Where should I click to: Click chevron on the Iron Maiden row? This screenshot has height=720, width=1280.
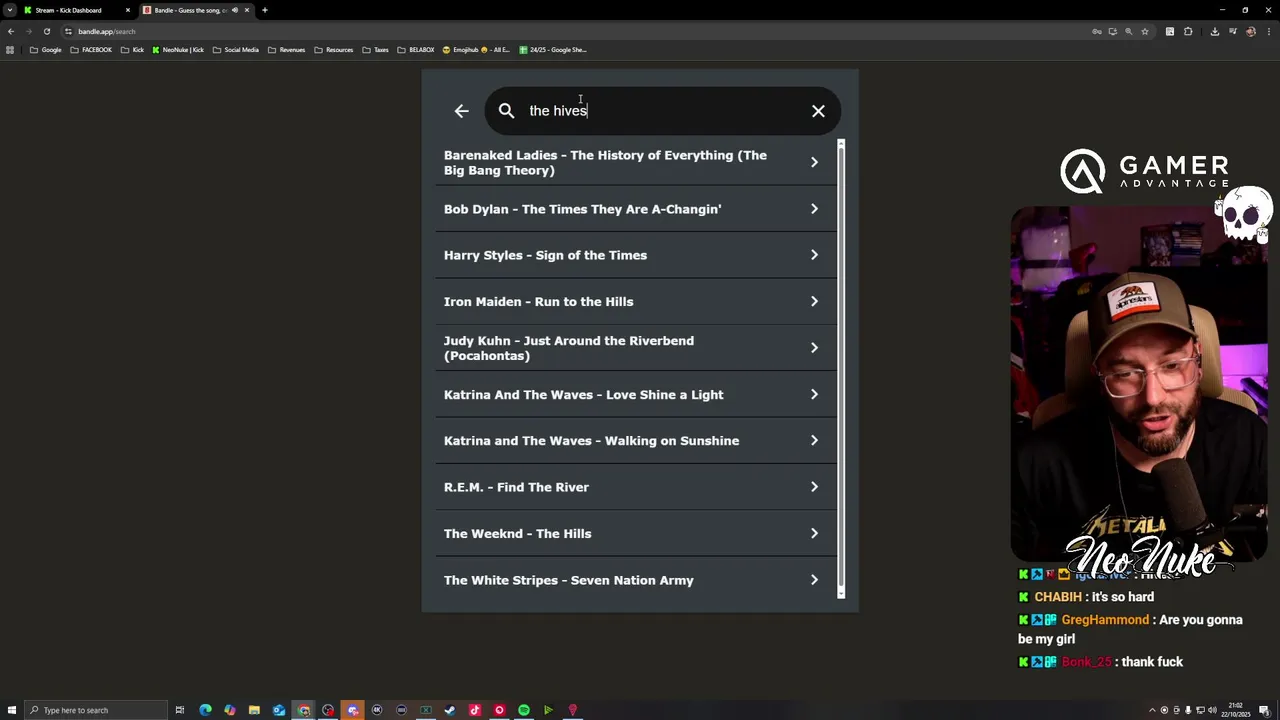point(814,301)
